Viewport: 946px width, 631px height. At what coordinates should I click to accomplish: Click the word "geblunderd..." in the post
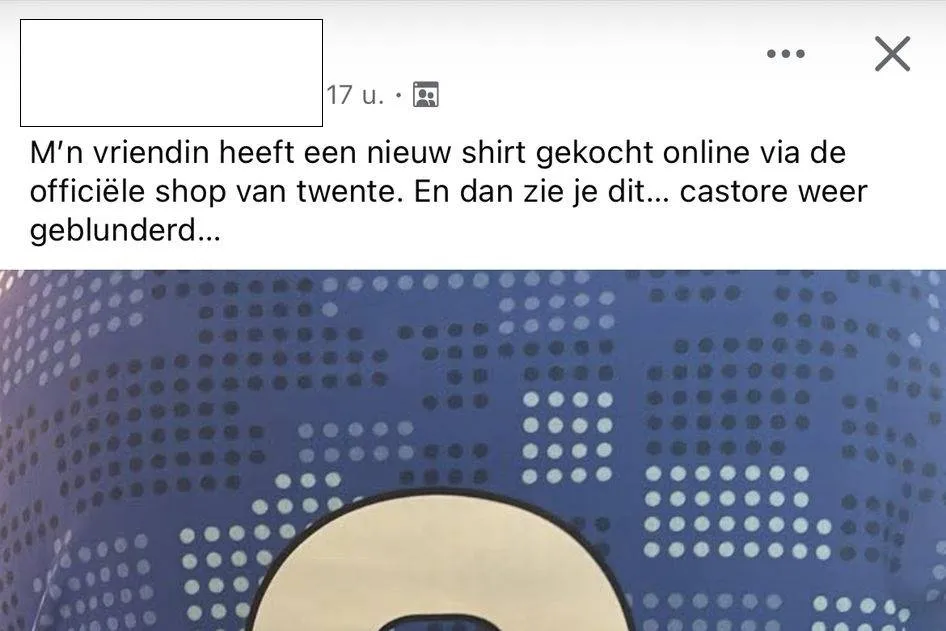(125, 230)
